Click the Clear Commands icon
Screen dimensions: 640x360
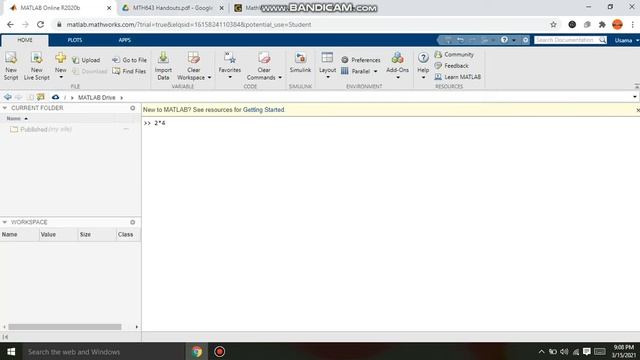pos(264,58)
